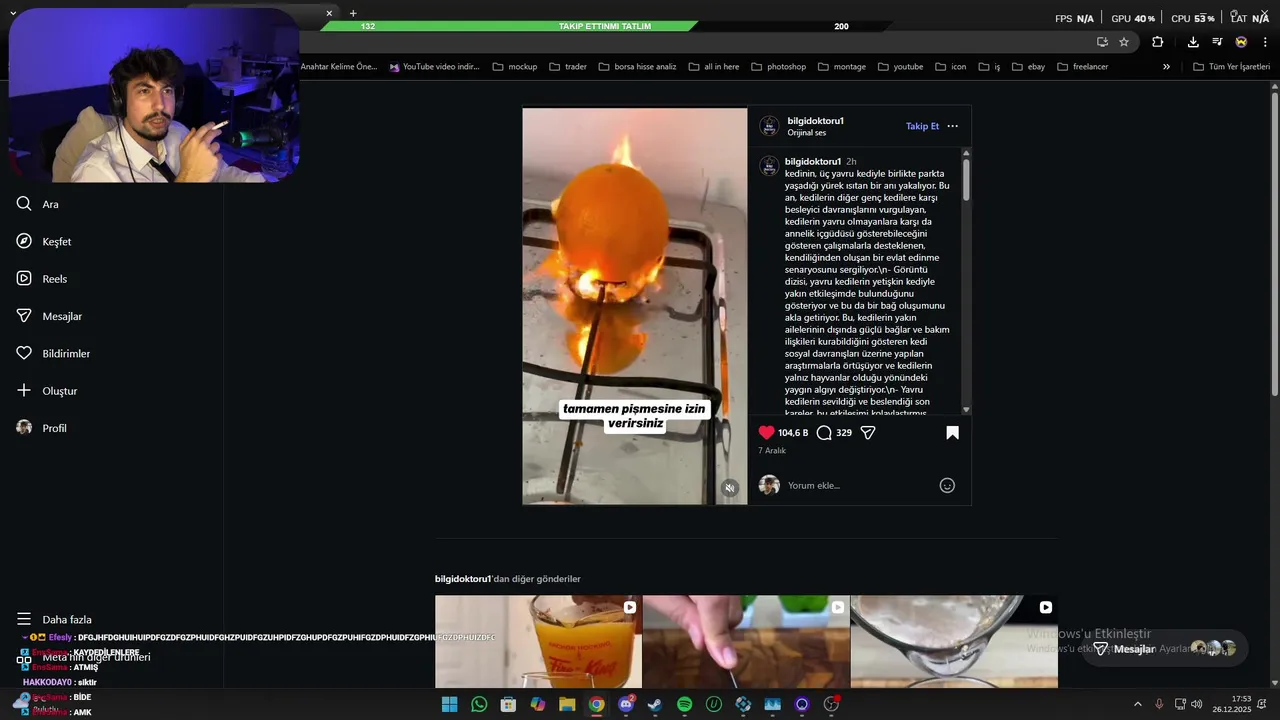Open Instagram search (Ara) in sidebar
Screen dimensions: 1280x720
point(37,204)
